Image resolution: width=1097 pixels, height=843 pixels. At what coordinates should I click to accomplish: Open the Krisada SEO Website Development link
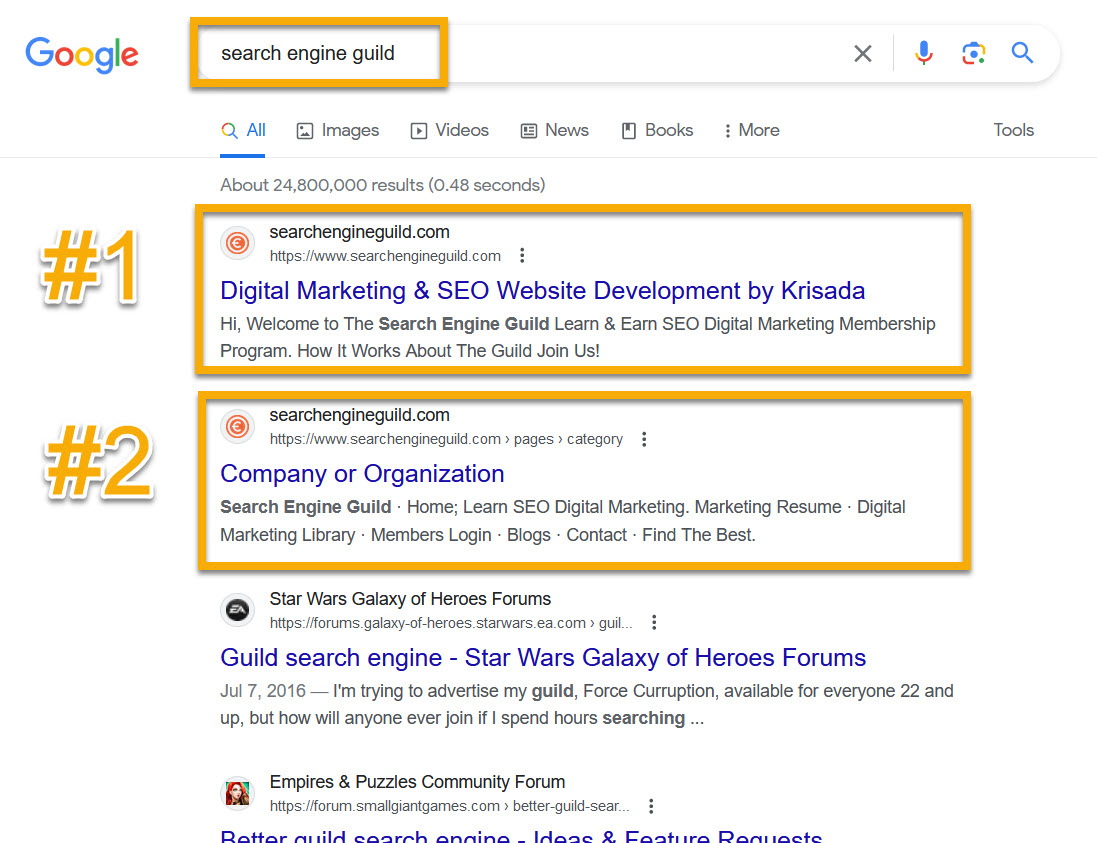pos(542,290)
